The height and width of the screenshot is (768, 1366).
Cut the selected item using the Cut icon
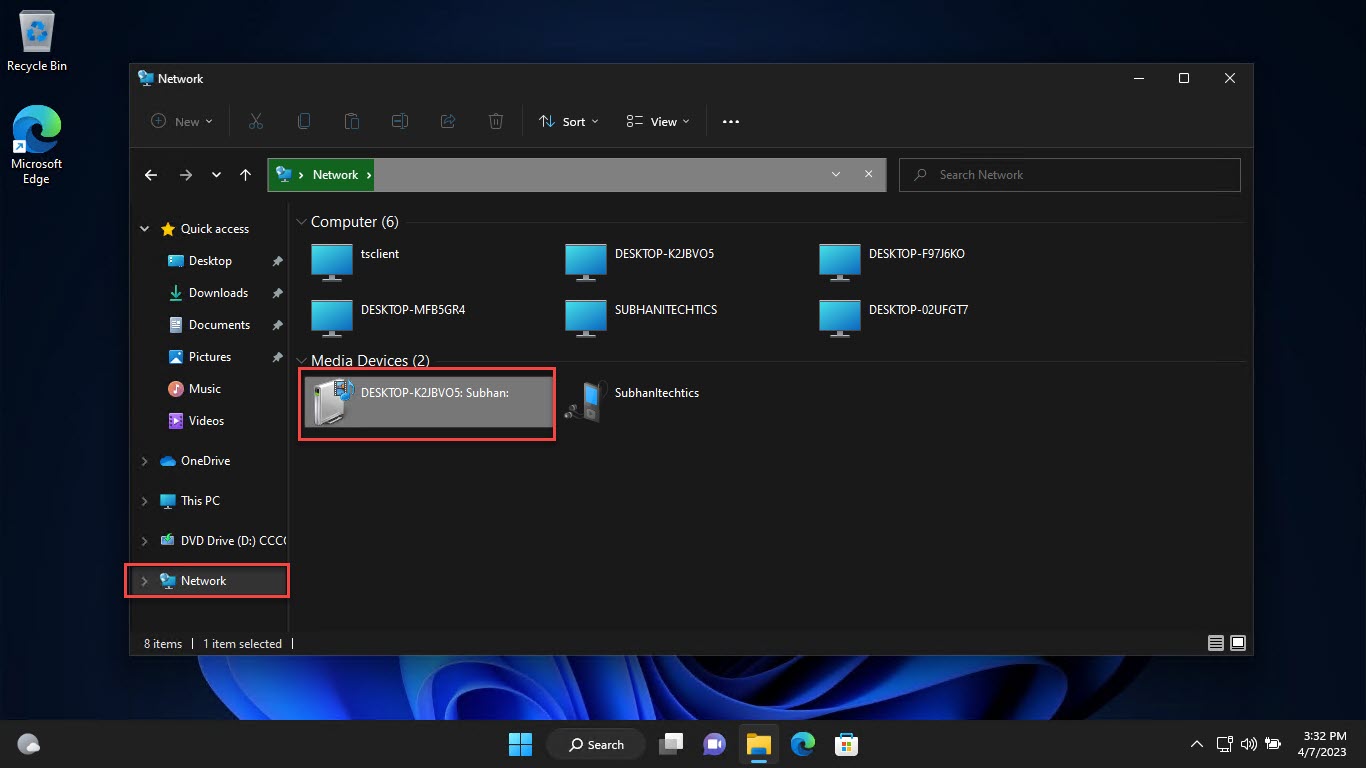coord(256,121)
